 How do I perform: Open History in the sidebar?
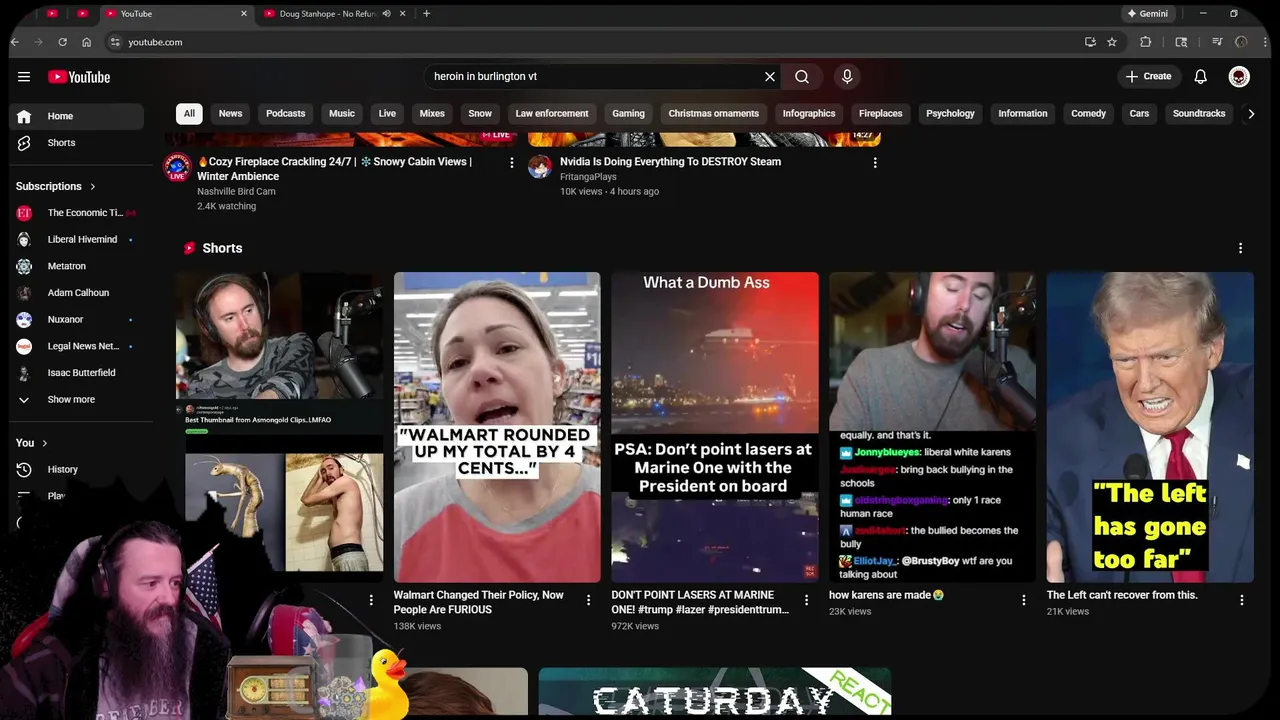(x=77, y=469)
